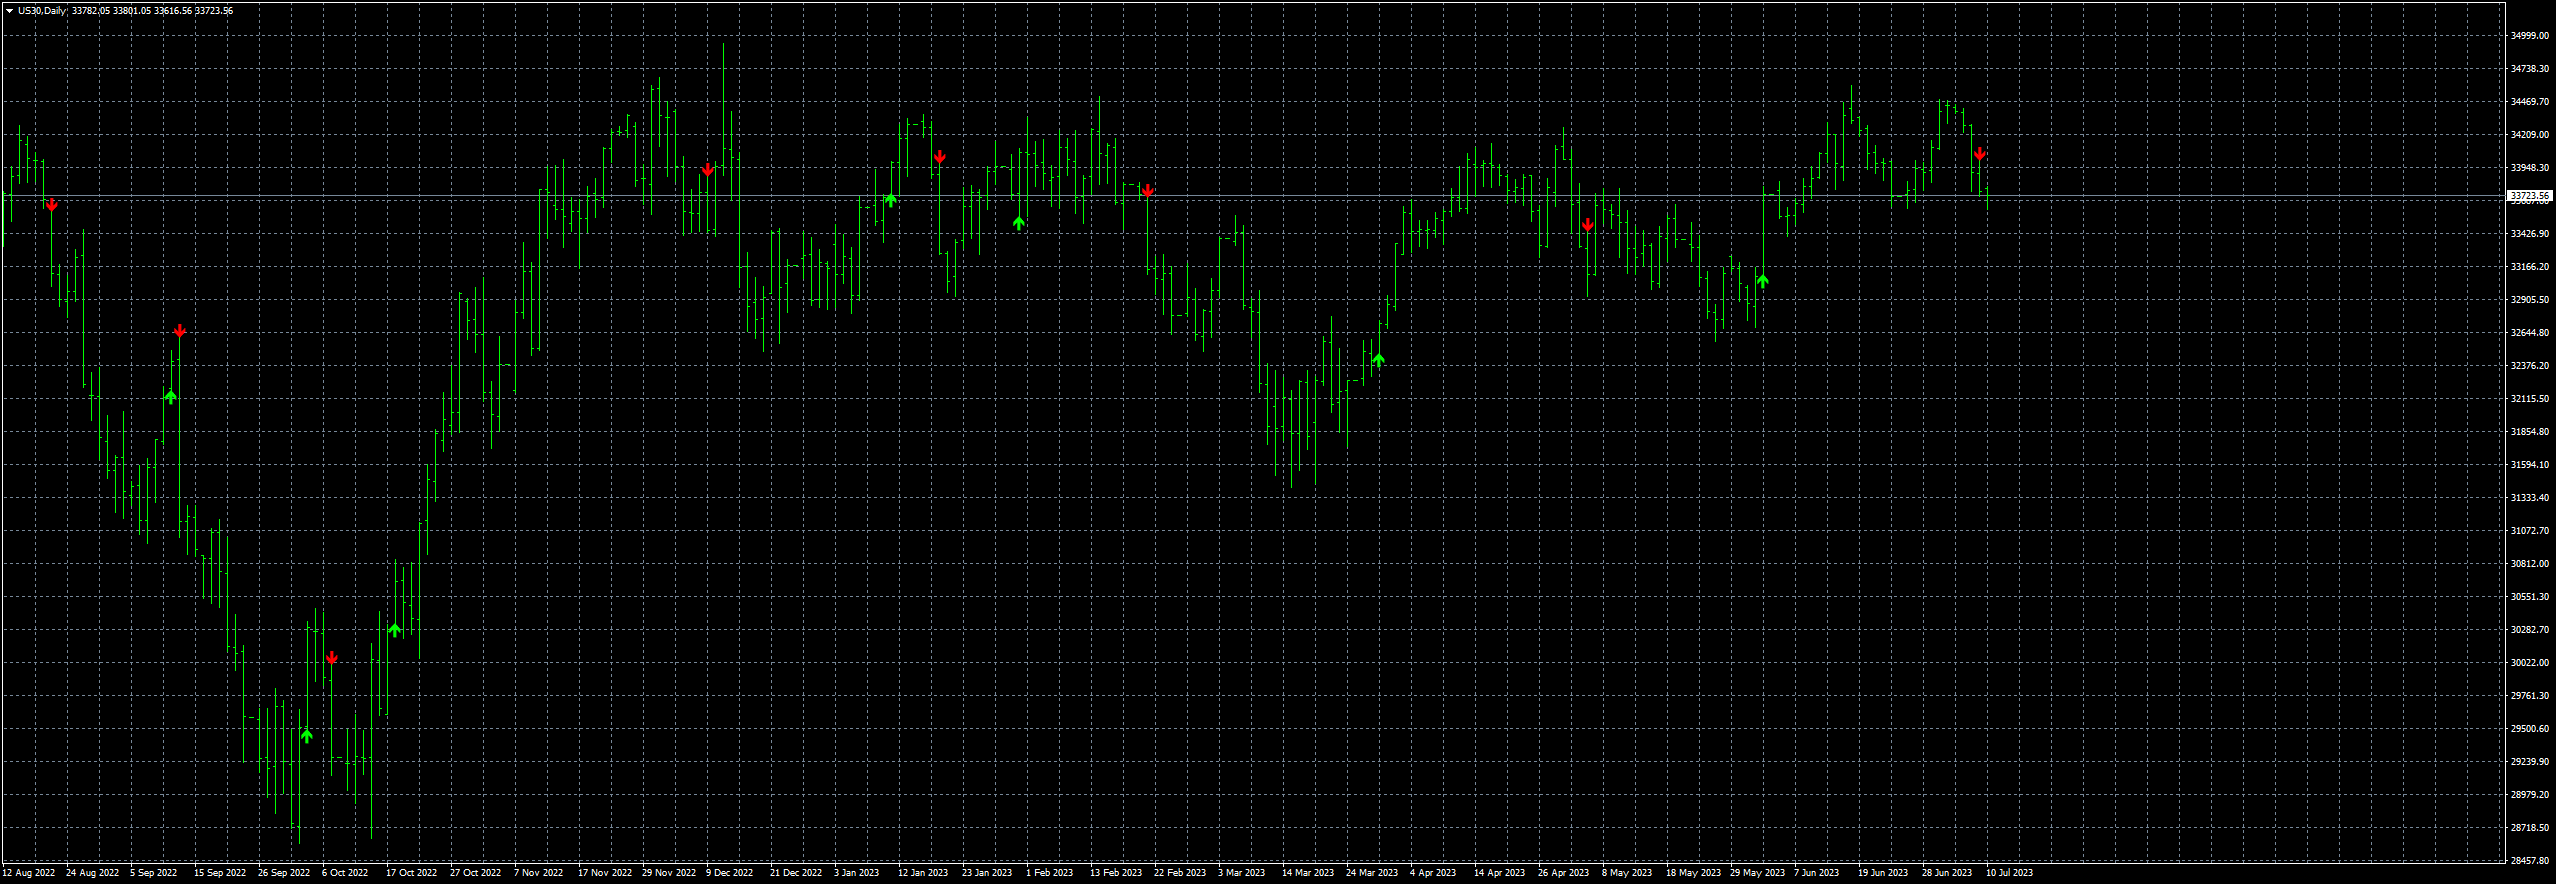Click the 30551.30 price label
The image size is (2556, 884).
tap(2530, 597)
